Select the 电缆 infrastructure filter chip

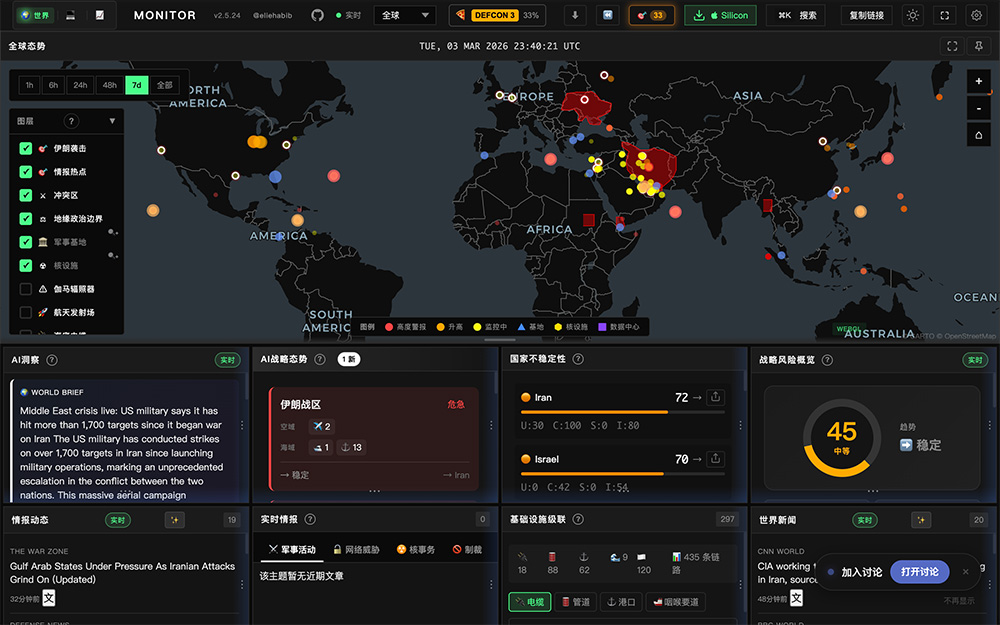click(529, 602)
